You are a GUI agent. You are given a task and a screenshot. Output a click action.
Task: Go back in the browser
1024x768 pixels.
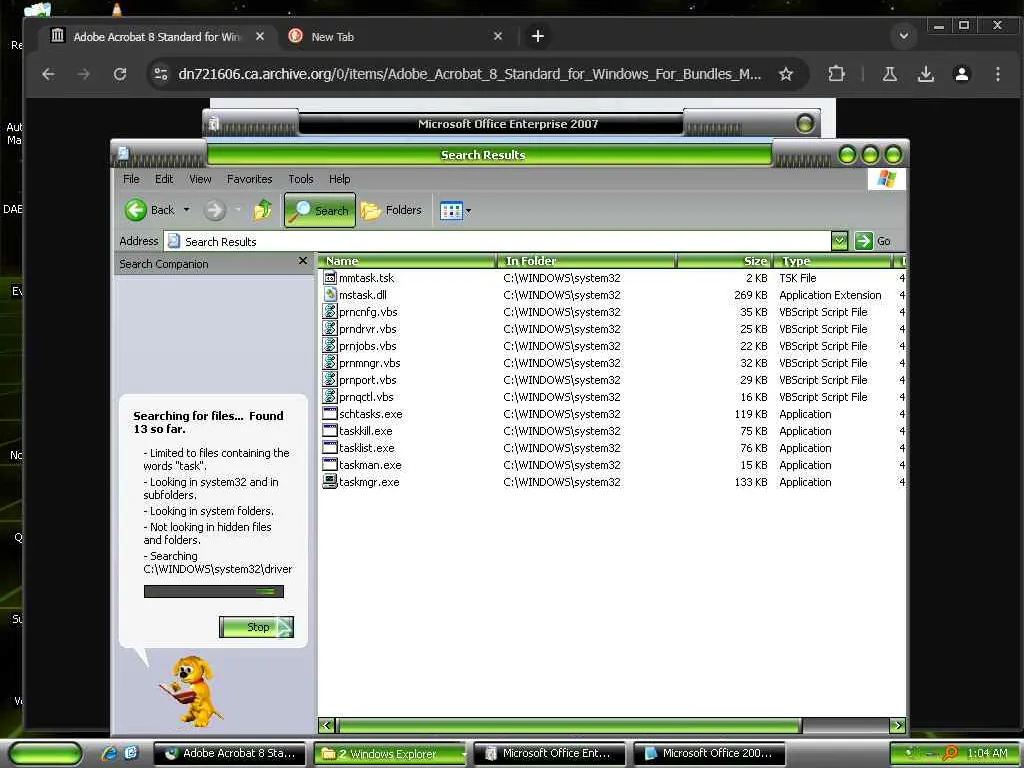48,74
